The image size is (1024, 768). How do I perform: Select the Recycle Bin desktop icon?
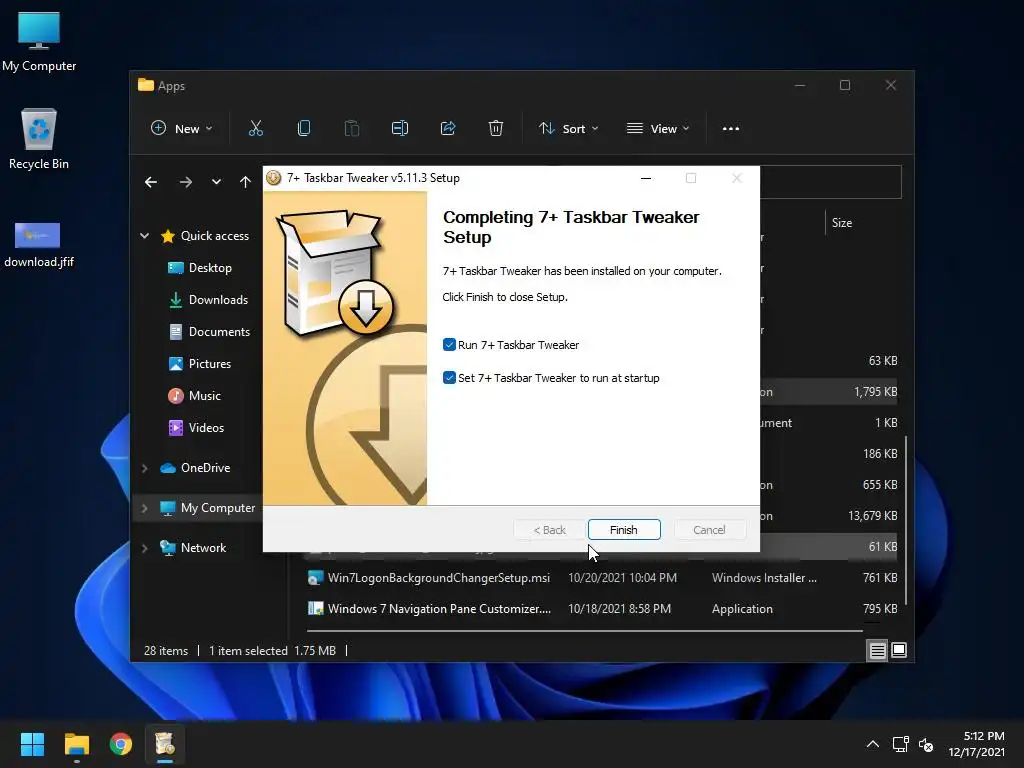pyautogui.click(x=39, y=139)
